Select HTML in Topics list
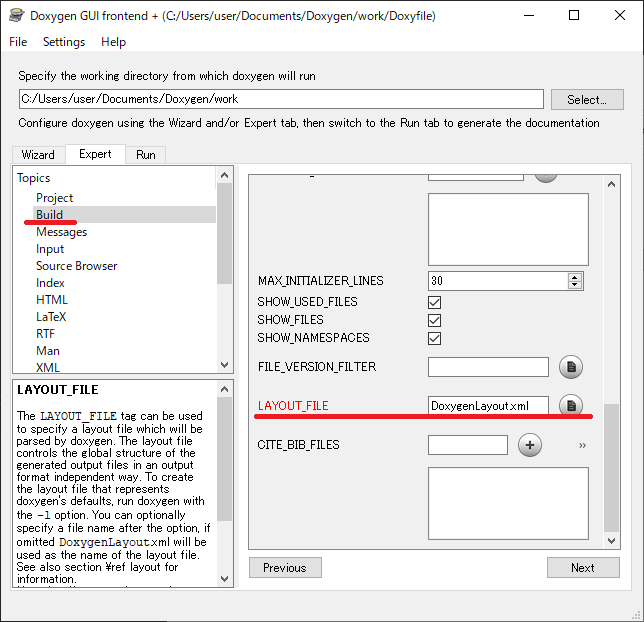 [52, 300]
